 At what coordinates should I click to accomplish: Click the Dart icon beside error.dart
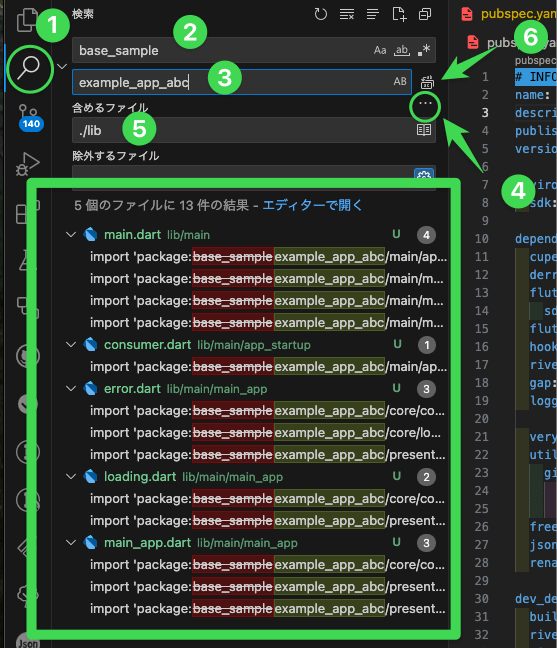(90, 389)
